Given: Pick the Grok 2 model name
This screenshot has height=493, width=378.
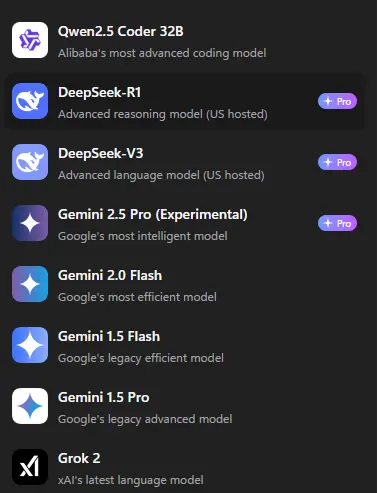Looking at the screenshot, I should (79, 458).
